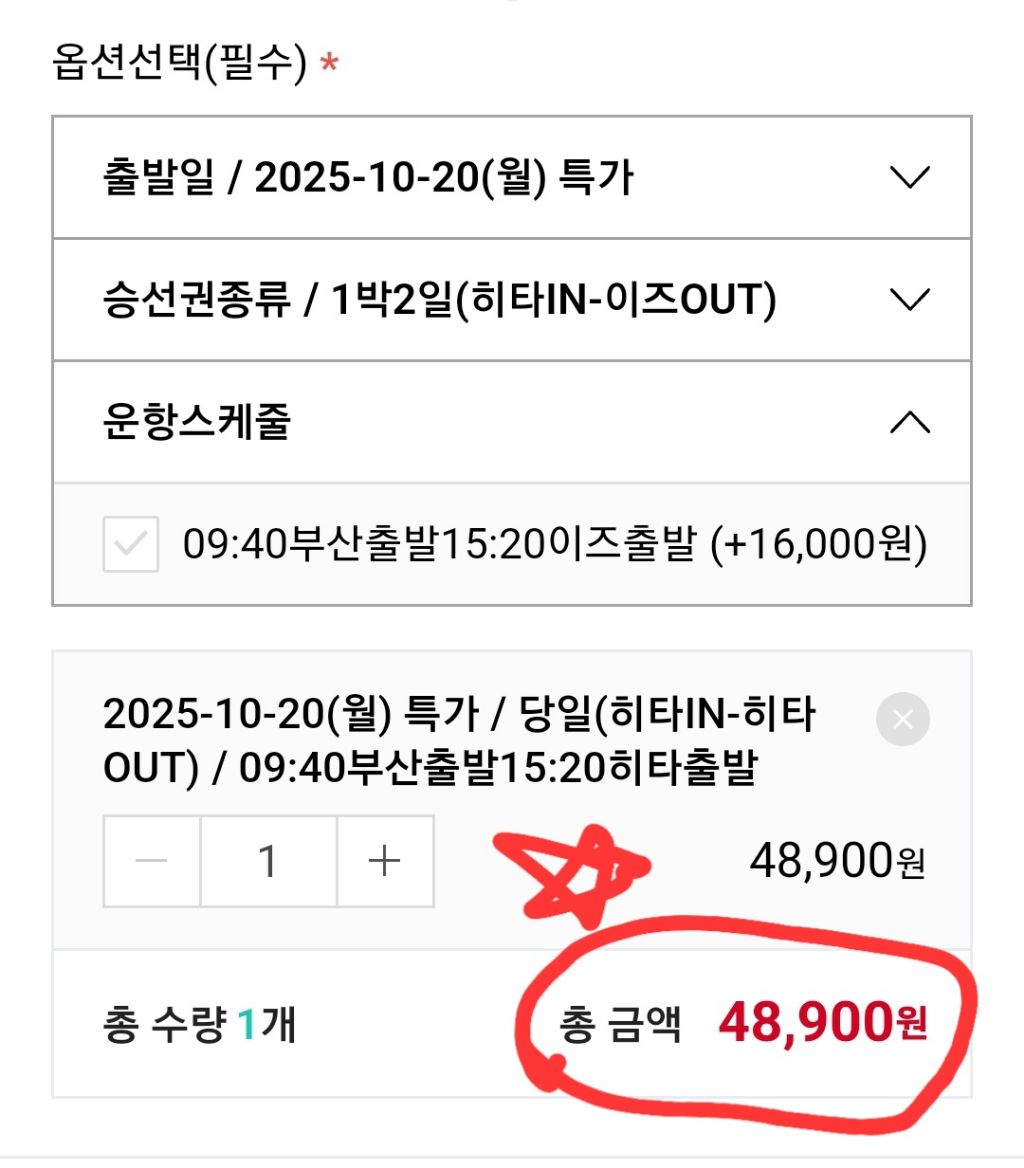Click the 총 금액 label
1024x1168 pixels.
[x=620, y=1026]
